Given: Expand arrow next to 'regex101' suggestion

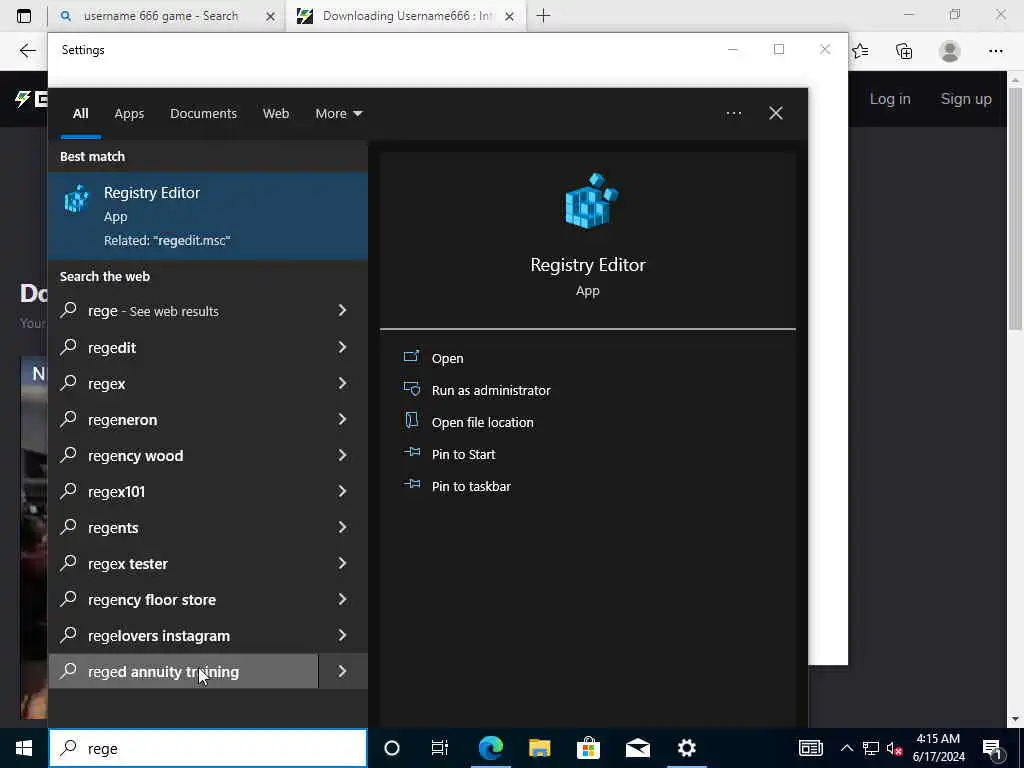Looking at the screenshot, I should pyautogui.click(x=342, y=490).
